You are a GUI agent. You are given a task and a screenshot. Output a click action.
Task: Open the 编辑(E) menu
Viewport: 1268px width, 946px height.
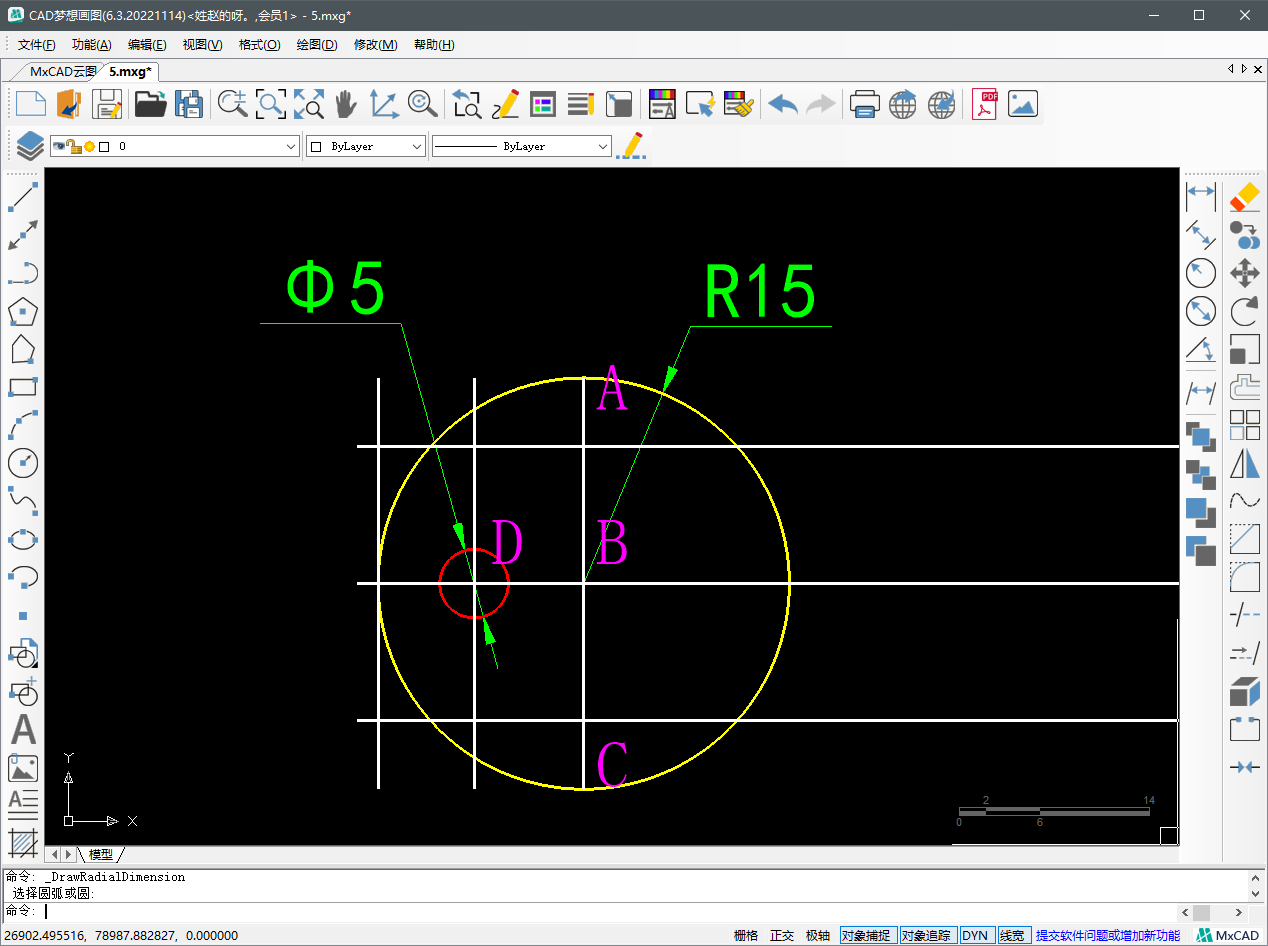[x=147, y=45]
